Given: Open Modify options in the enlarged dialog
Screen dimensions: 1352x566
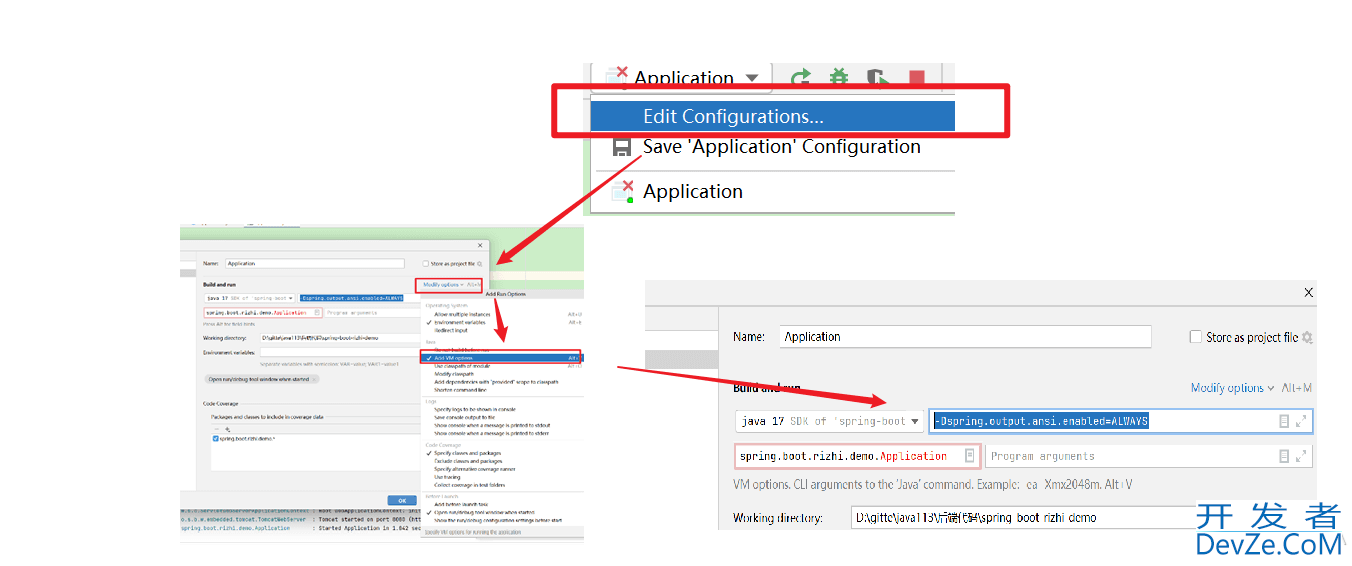Looking at the screenshot, I should [x=1232, y=388].
